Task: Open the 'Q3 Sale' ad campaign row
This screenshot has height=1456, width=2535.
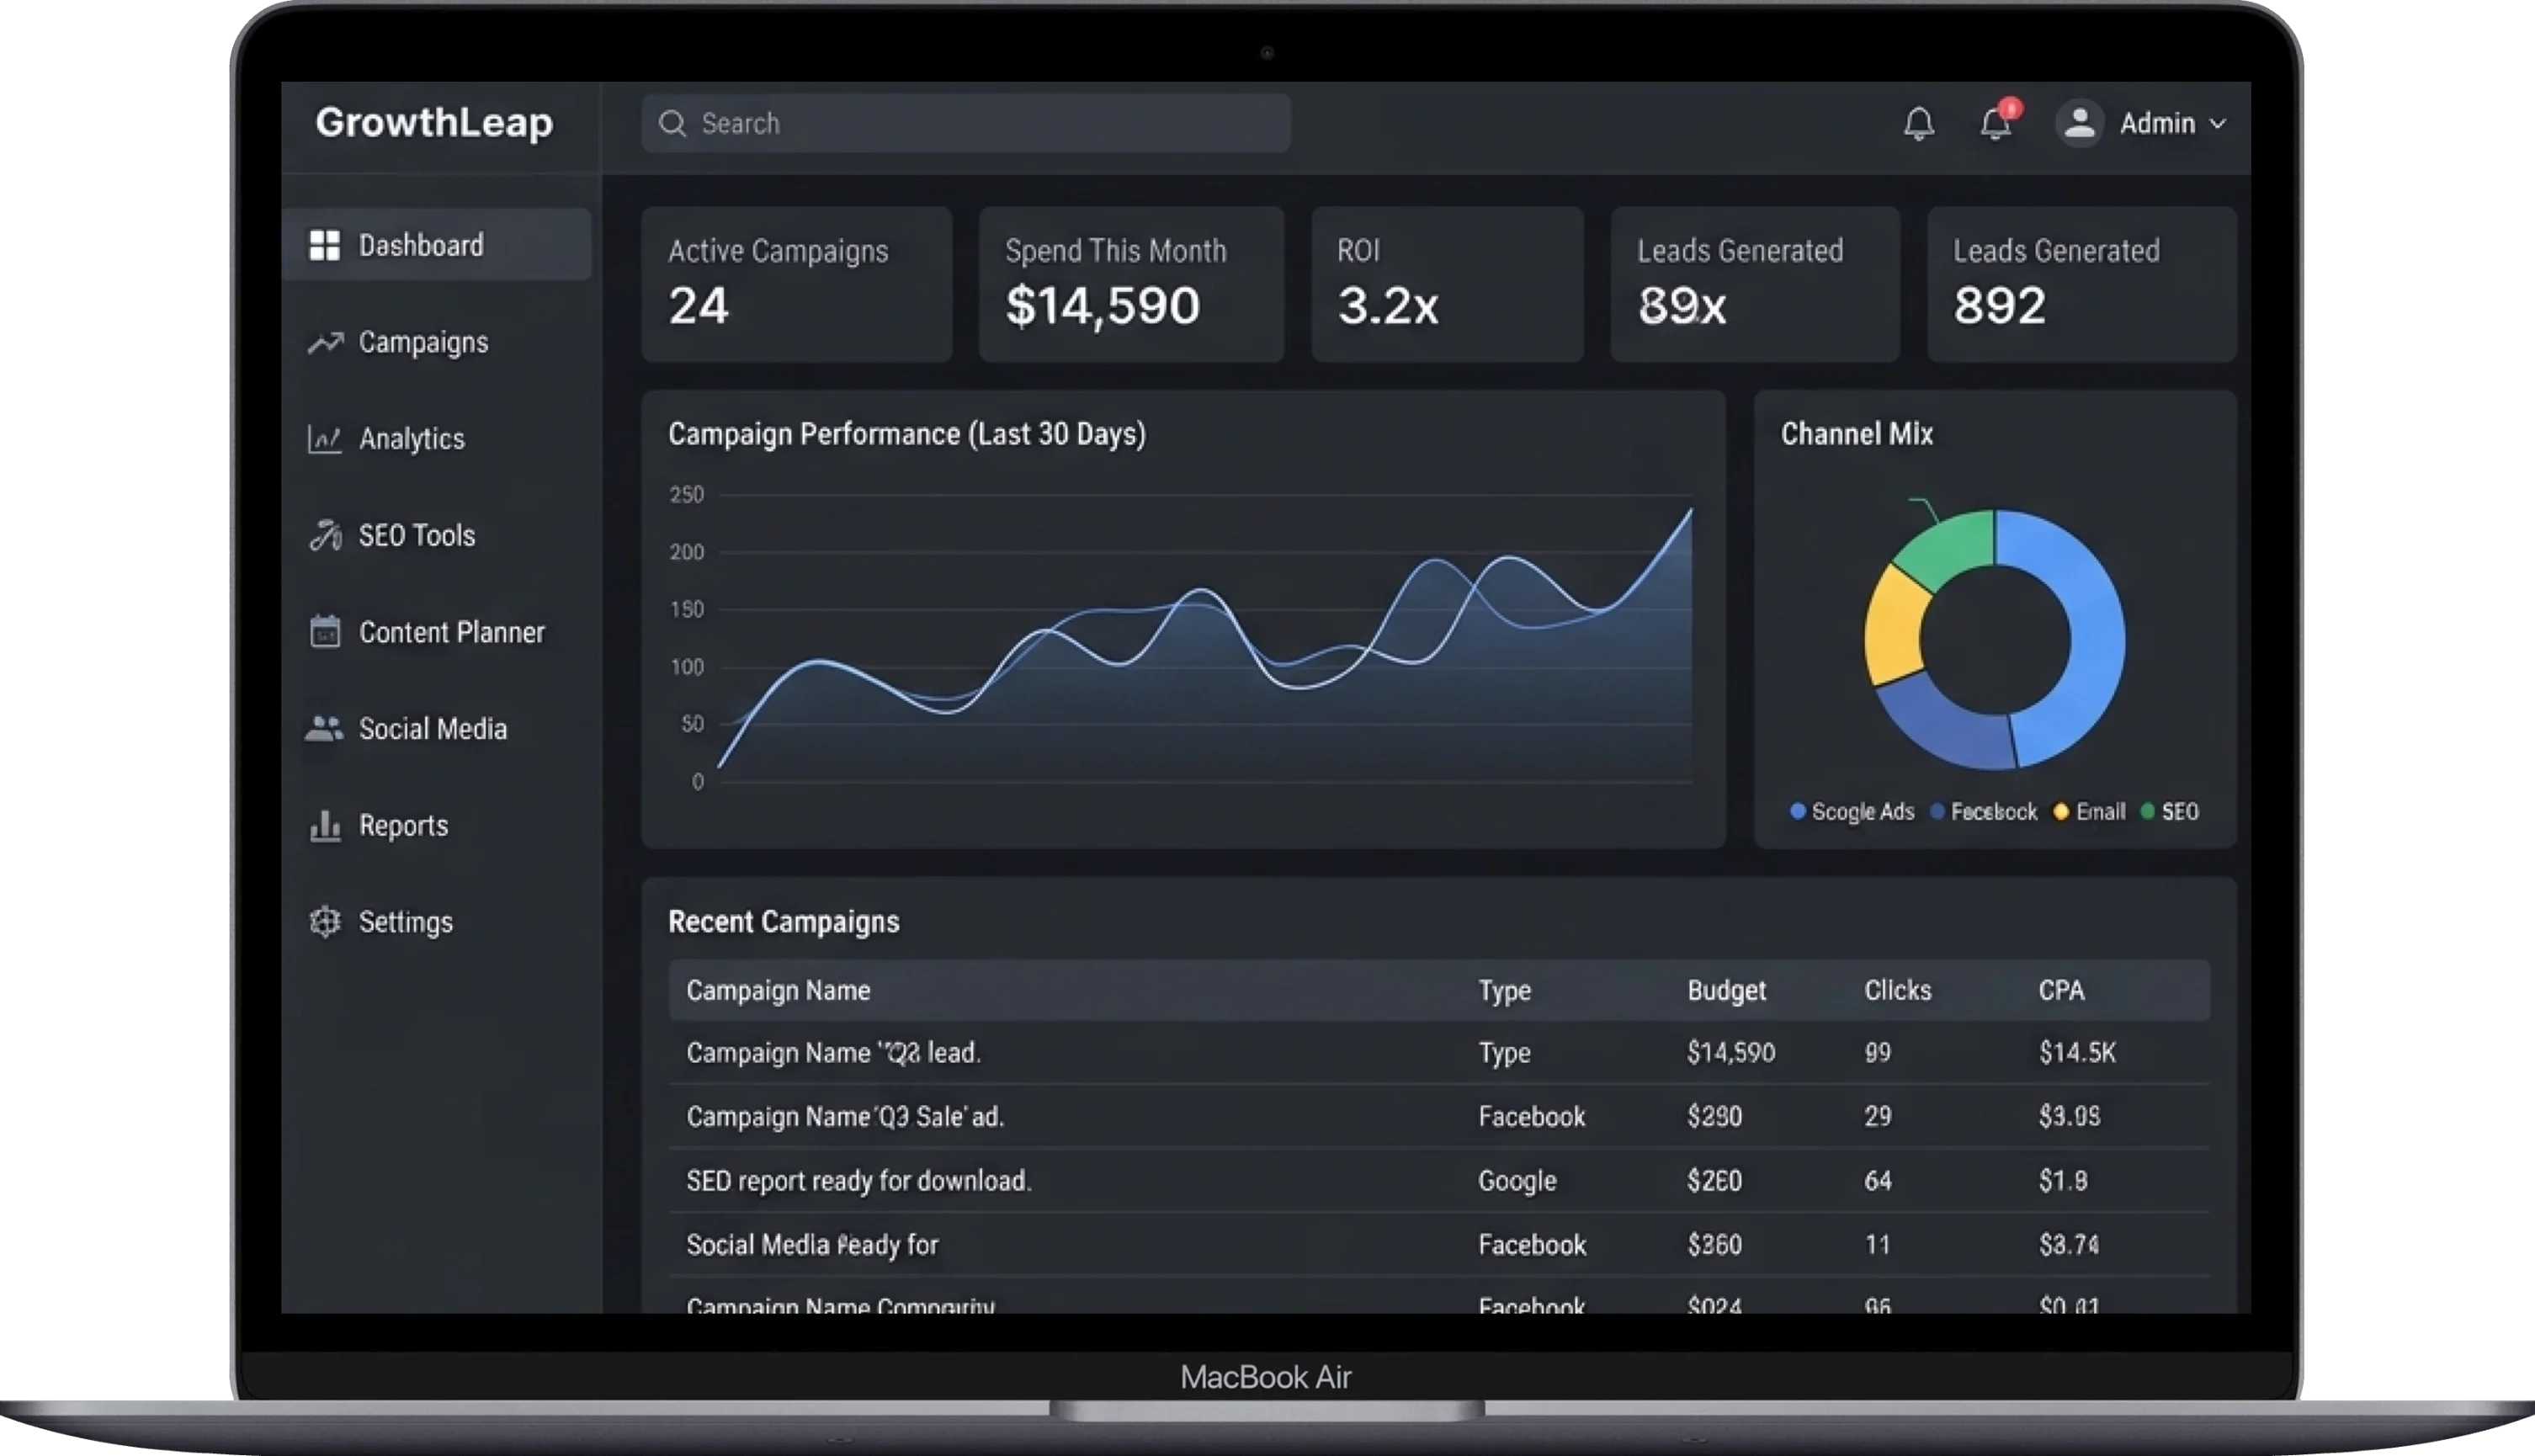Action: [x=1439, y=1116]
